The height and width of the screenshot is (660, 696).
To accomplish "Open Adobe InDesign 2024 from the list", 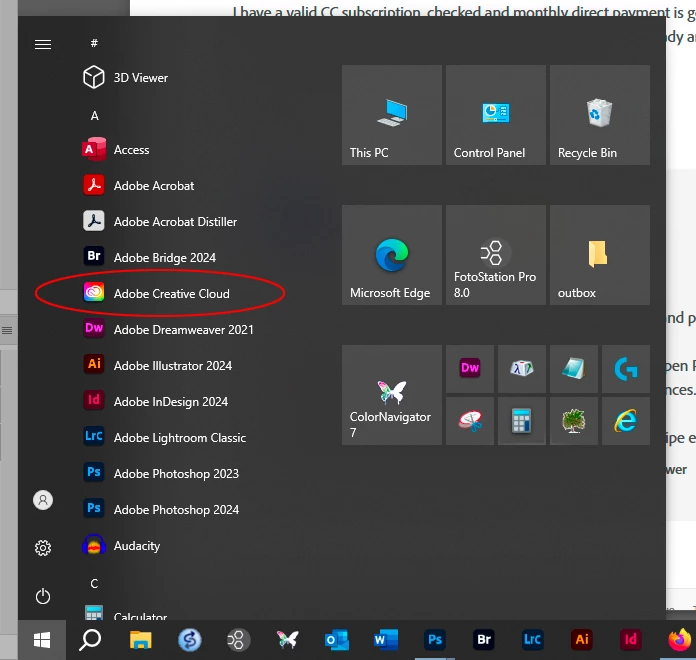I will click(155, 401).
